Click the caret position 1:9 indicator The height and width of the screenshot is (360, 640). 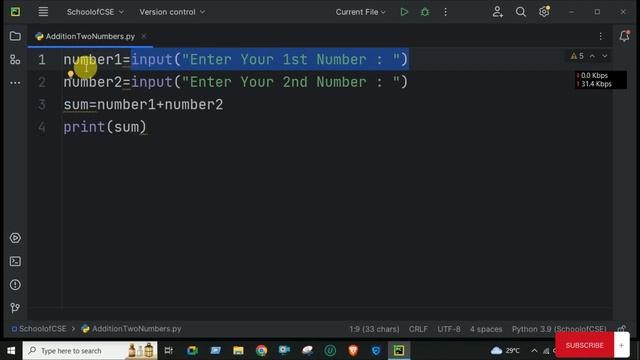pos(374,329)
